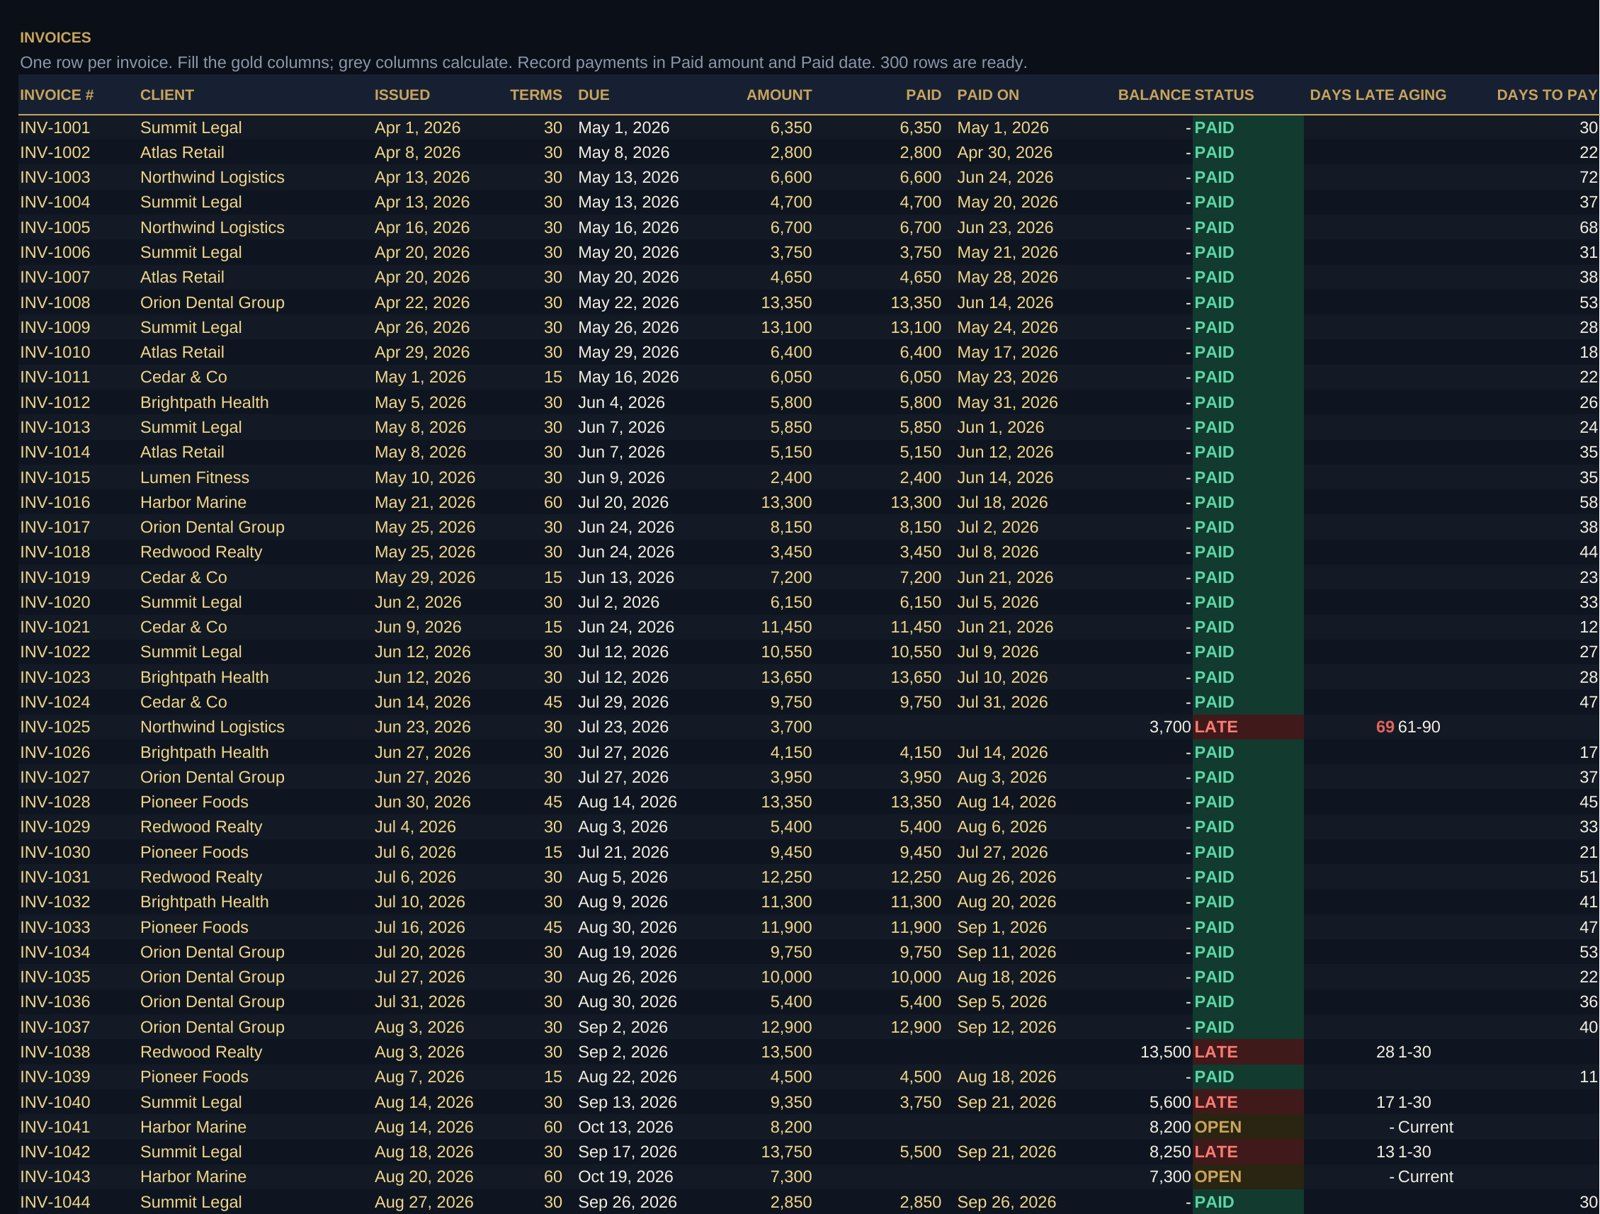This screenshot has height=1214, width=1600.
Task: Select invoice cell INV-1001
Action: coord(55,128)
